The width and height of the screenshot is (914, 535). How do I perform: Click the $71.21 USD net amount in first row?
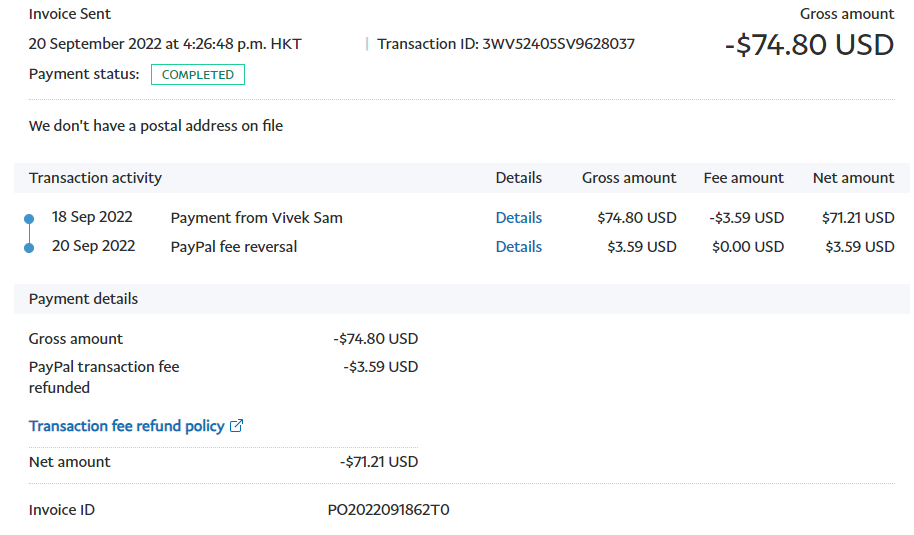[x=857, y=218]
